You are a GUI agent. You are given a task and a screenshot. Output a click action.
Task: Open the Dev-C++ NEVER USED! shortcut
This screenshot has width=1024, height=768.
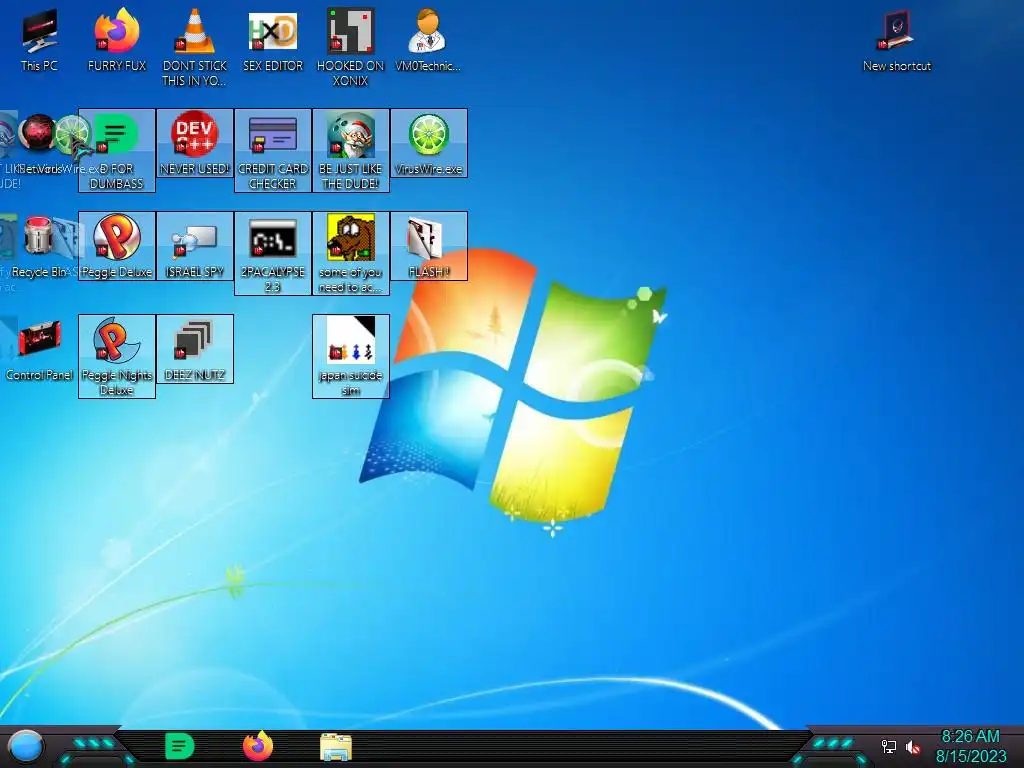point(195,143)
